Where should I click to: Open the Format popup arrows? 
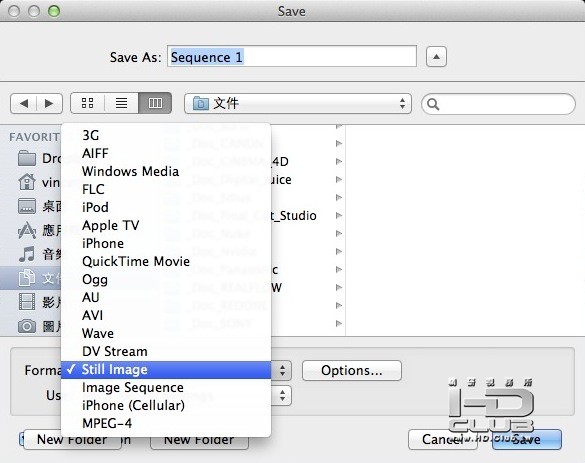[x=282, y=370]
